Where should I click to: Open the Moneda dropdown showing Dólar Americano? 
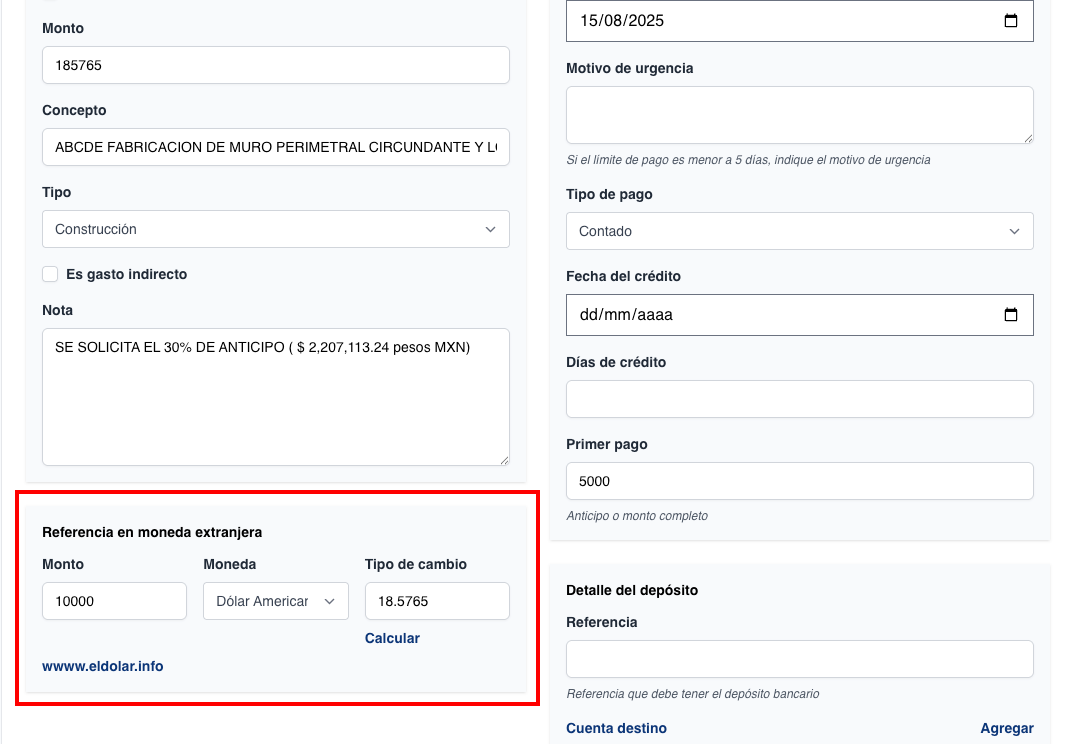tap(275, 601)
